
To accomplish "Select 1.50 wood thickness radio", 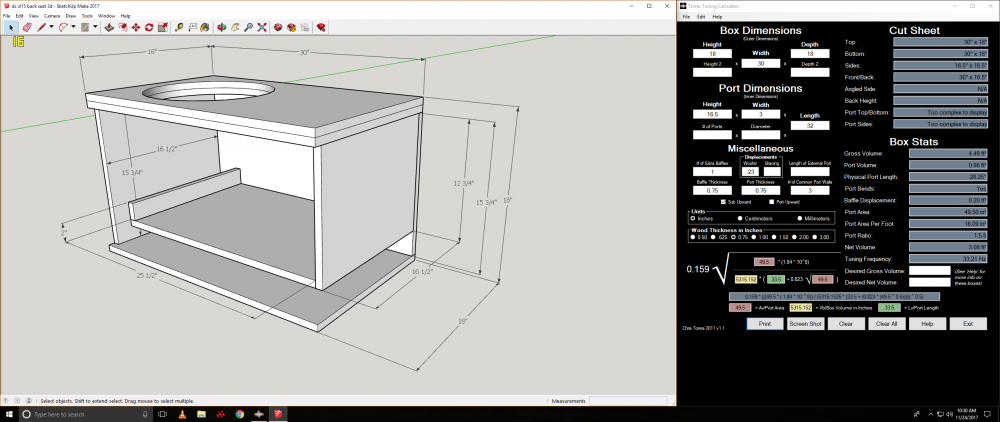I will coord(774,237).
